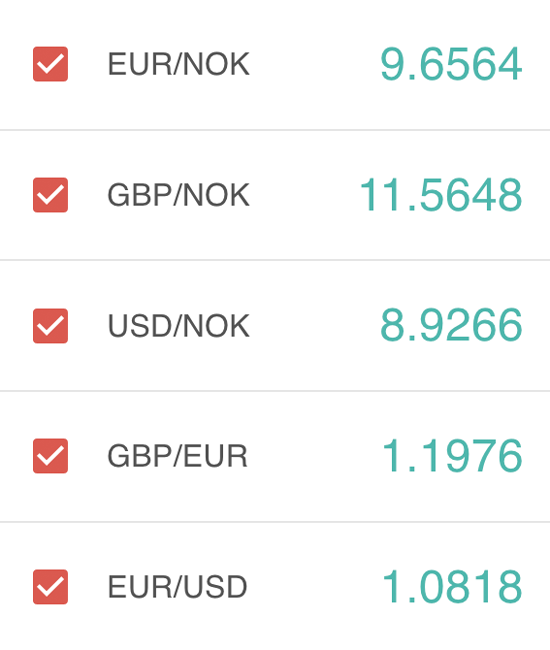Open the 1.1976 rate value

pos(452,456)
